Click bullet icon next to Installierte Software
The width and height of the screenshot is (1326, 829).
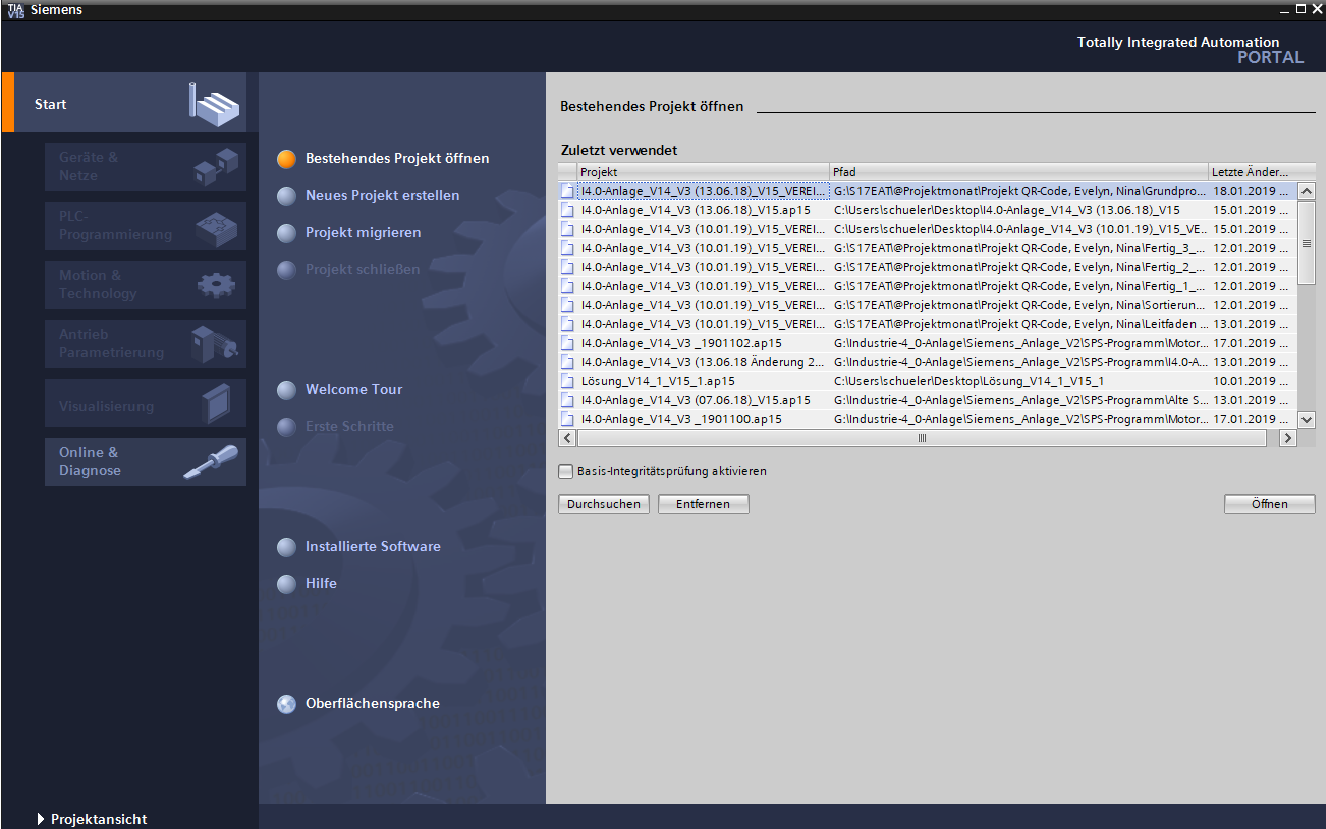coord(287,547)
